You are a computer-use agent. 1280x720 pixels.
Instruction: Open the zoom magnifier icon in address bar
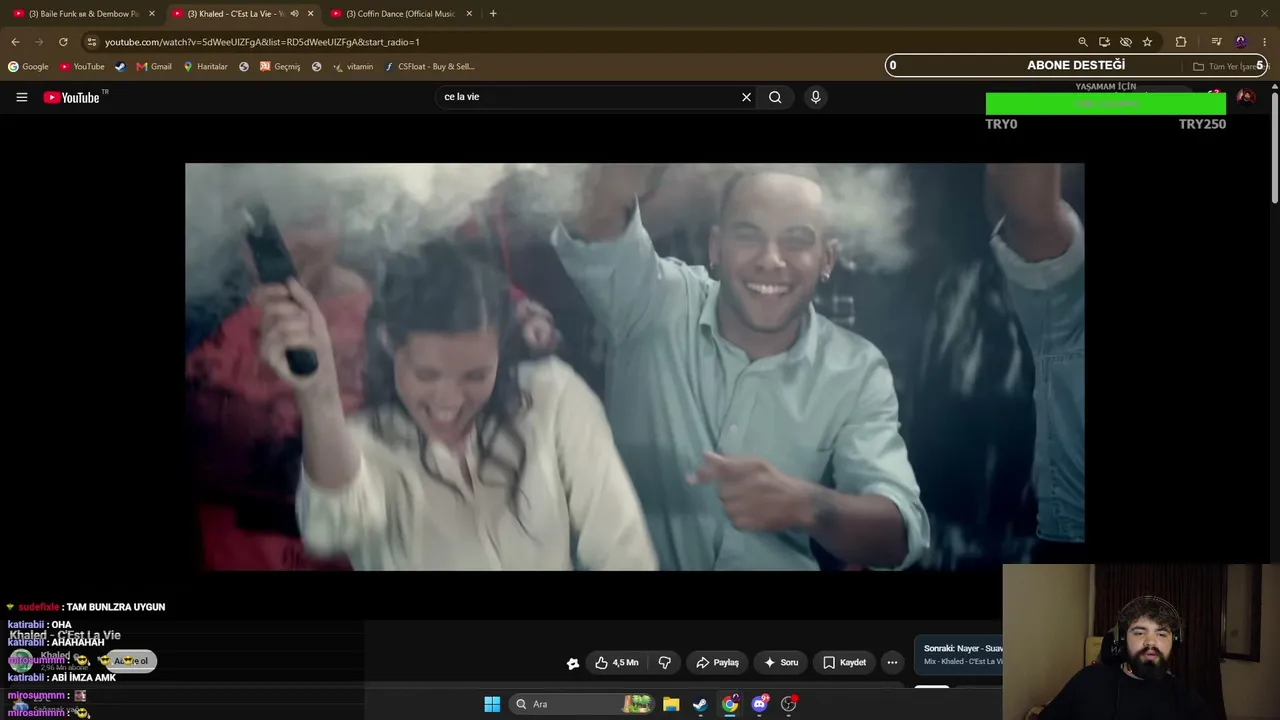(1082, 42)
